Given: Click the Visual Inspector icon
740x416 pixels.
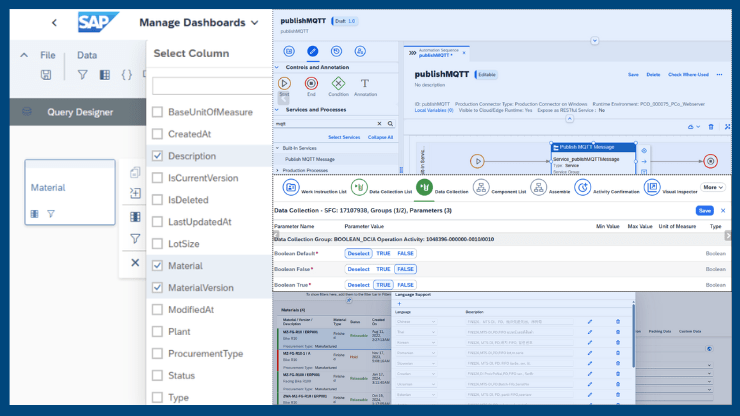Looking at the screenshot, I should 652,187.
